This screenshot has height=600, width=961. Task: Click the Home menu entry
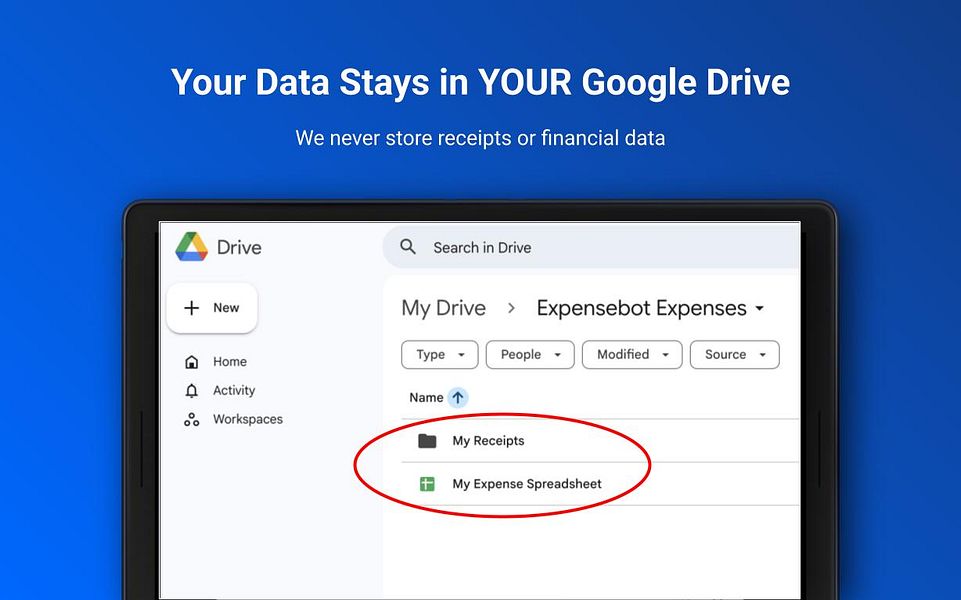pyautogui.click(x=229, y=361)
